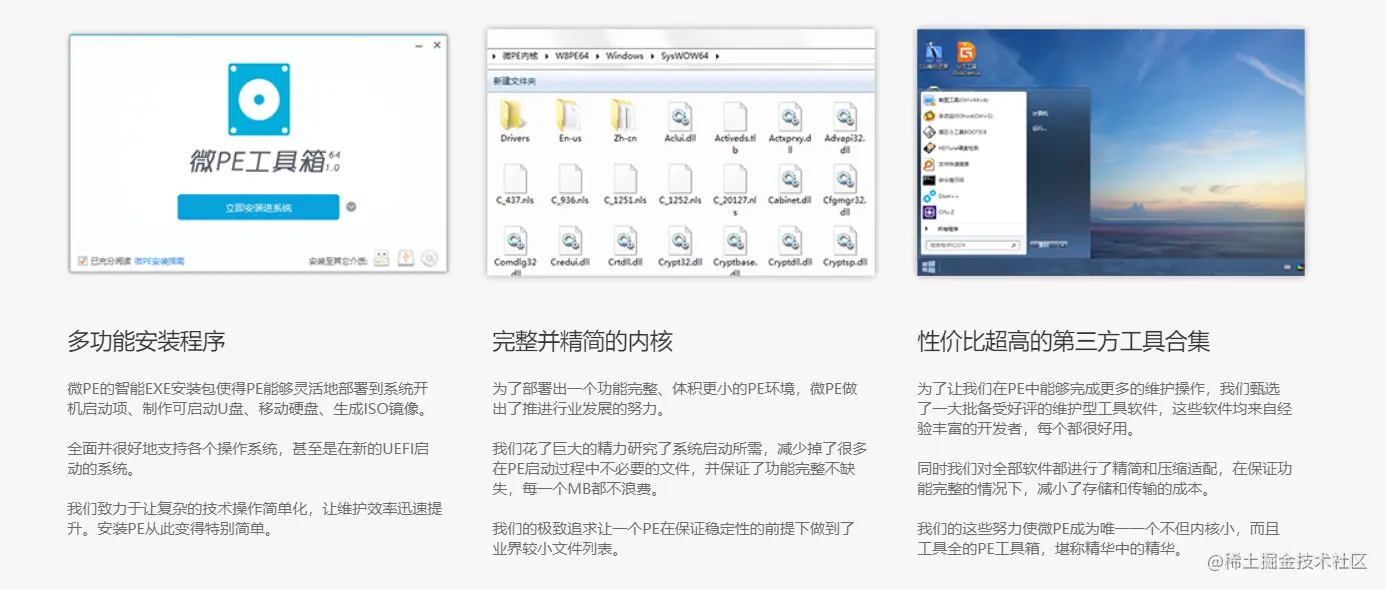Screen dimensions: 1386x590
Task: Click the generate ISO image icon
Action: [430, 258]
